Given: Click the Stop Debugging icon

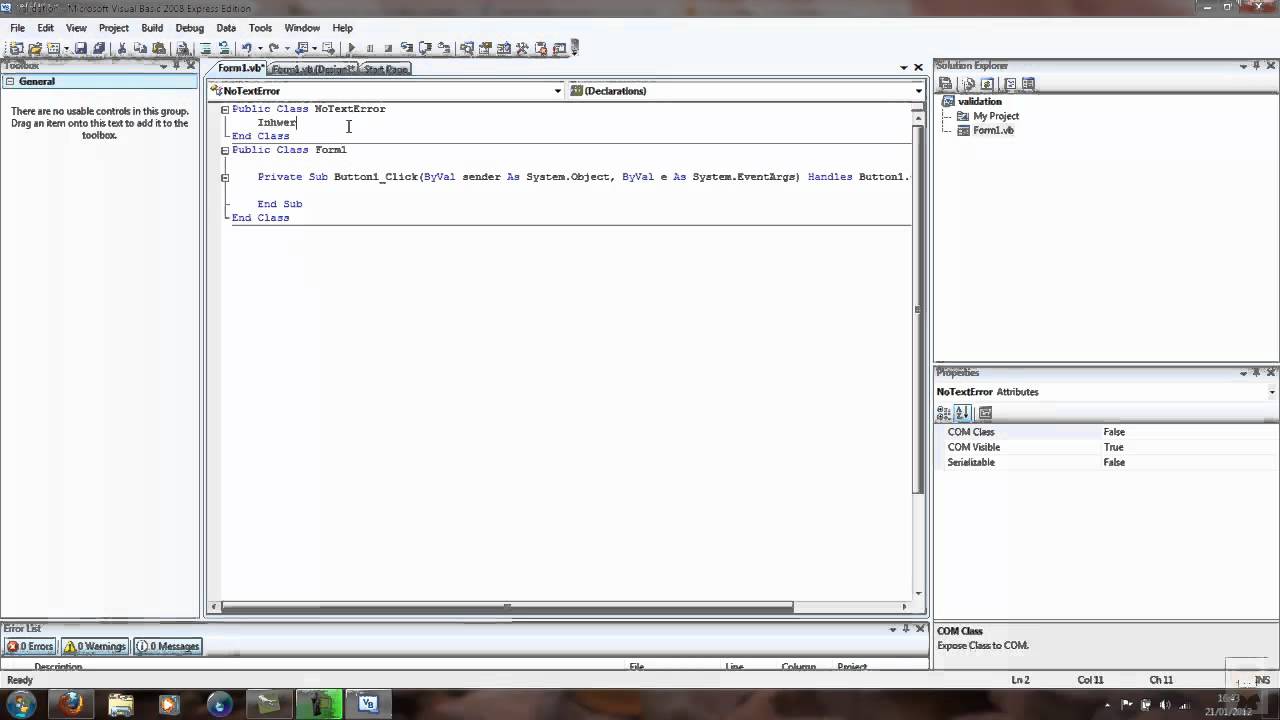Looking at the screenshot, I should coord(388,48).
